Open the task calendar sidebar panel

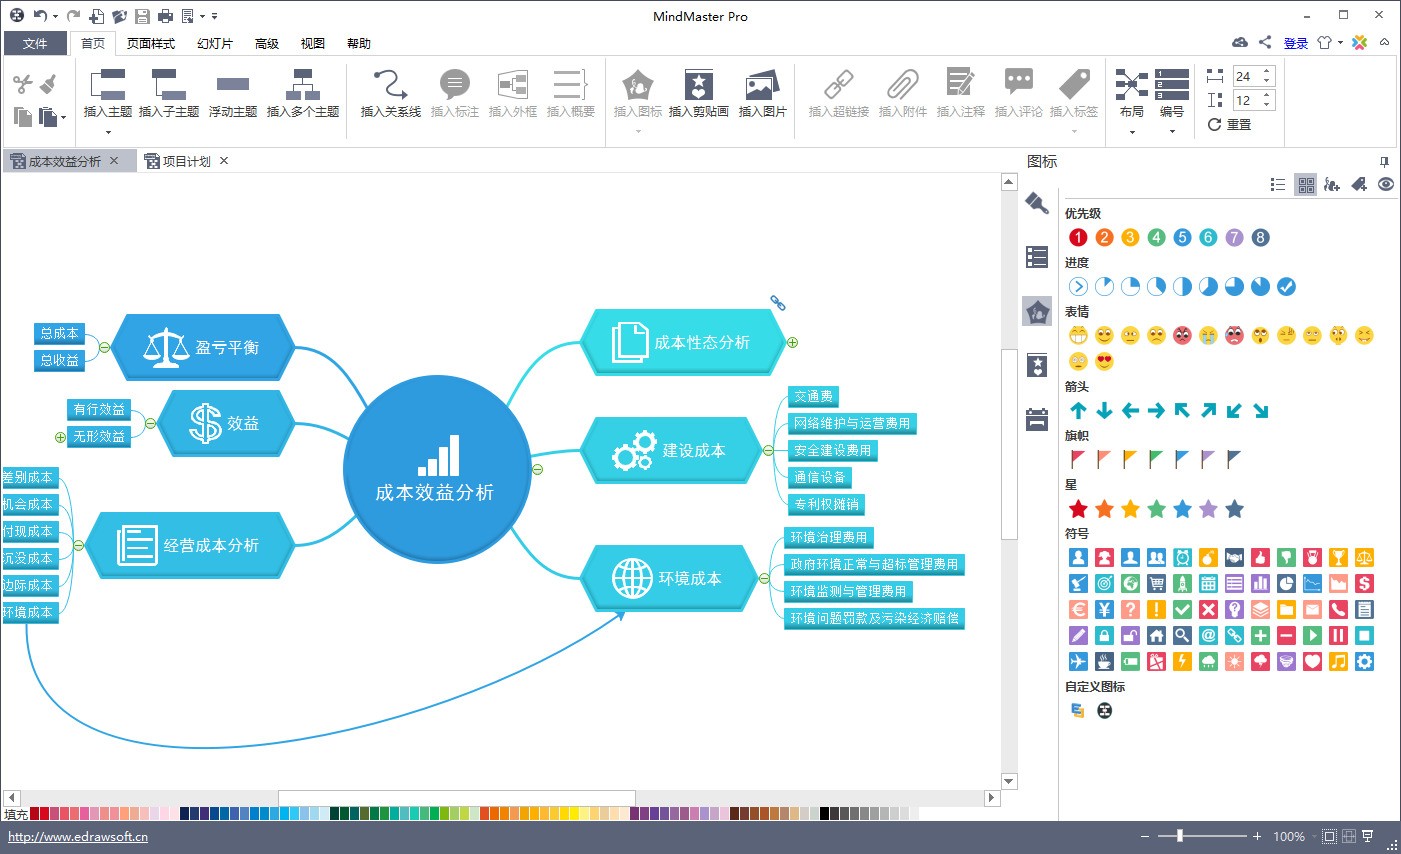[1037, 419]
